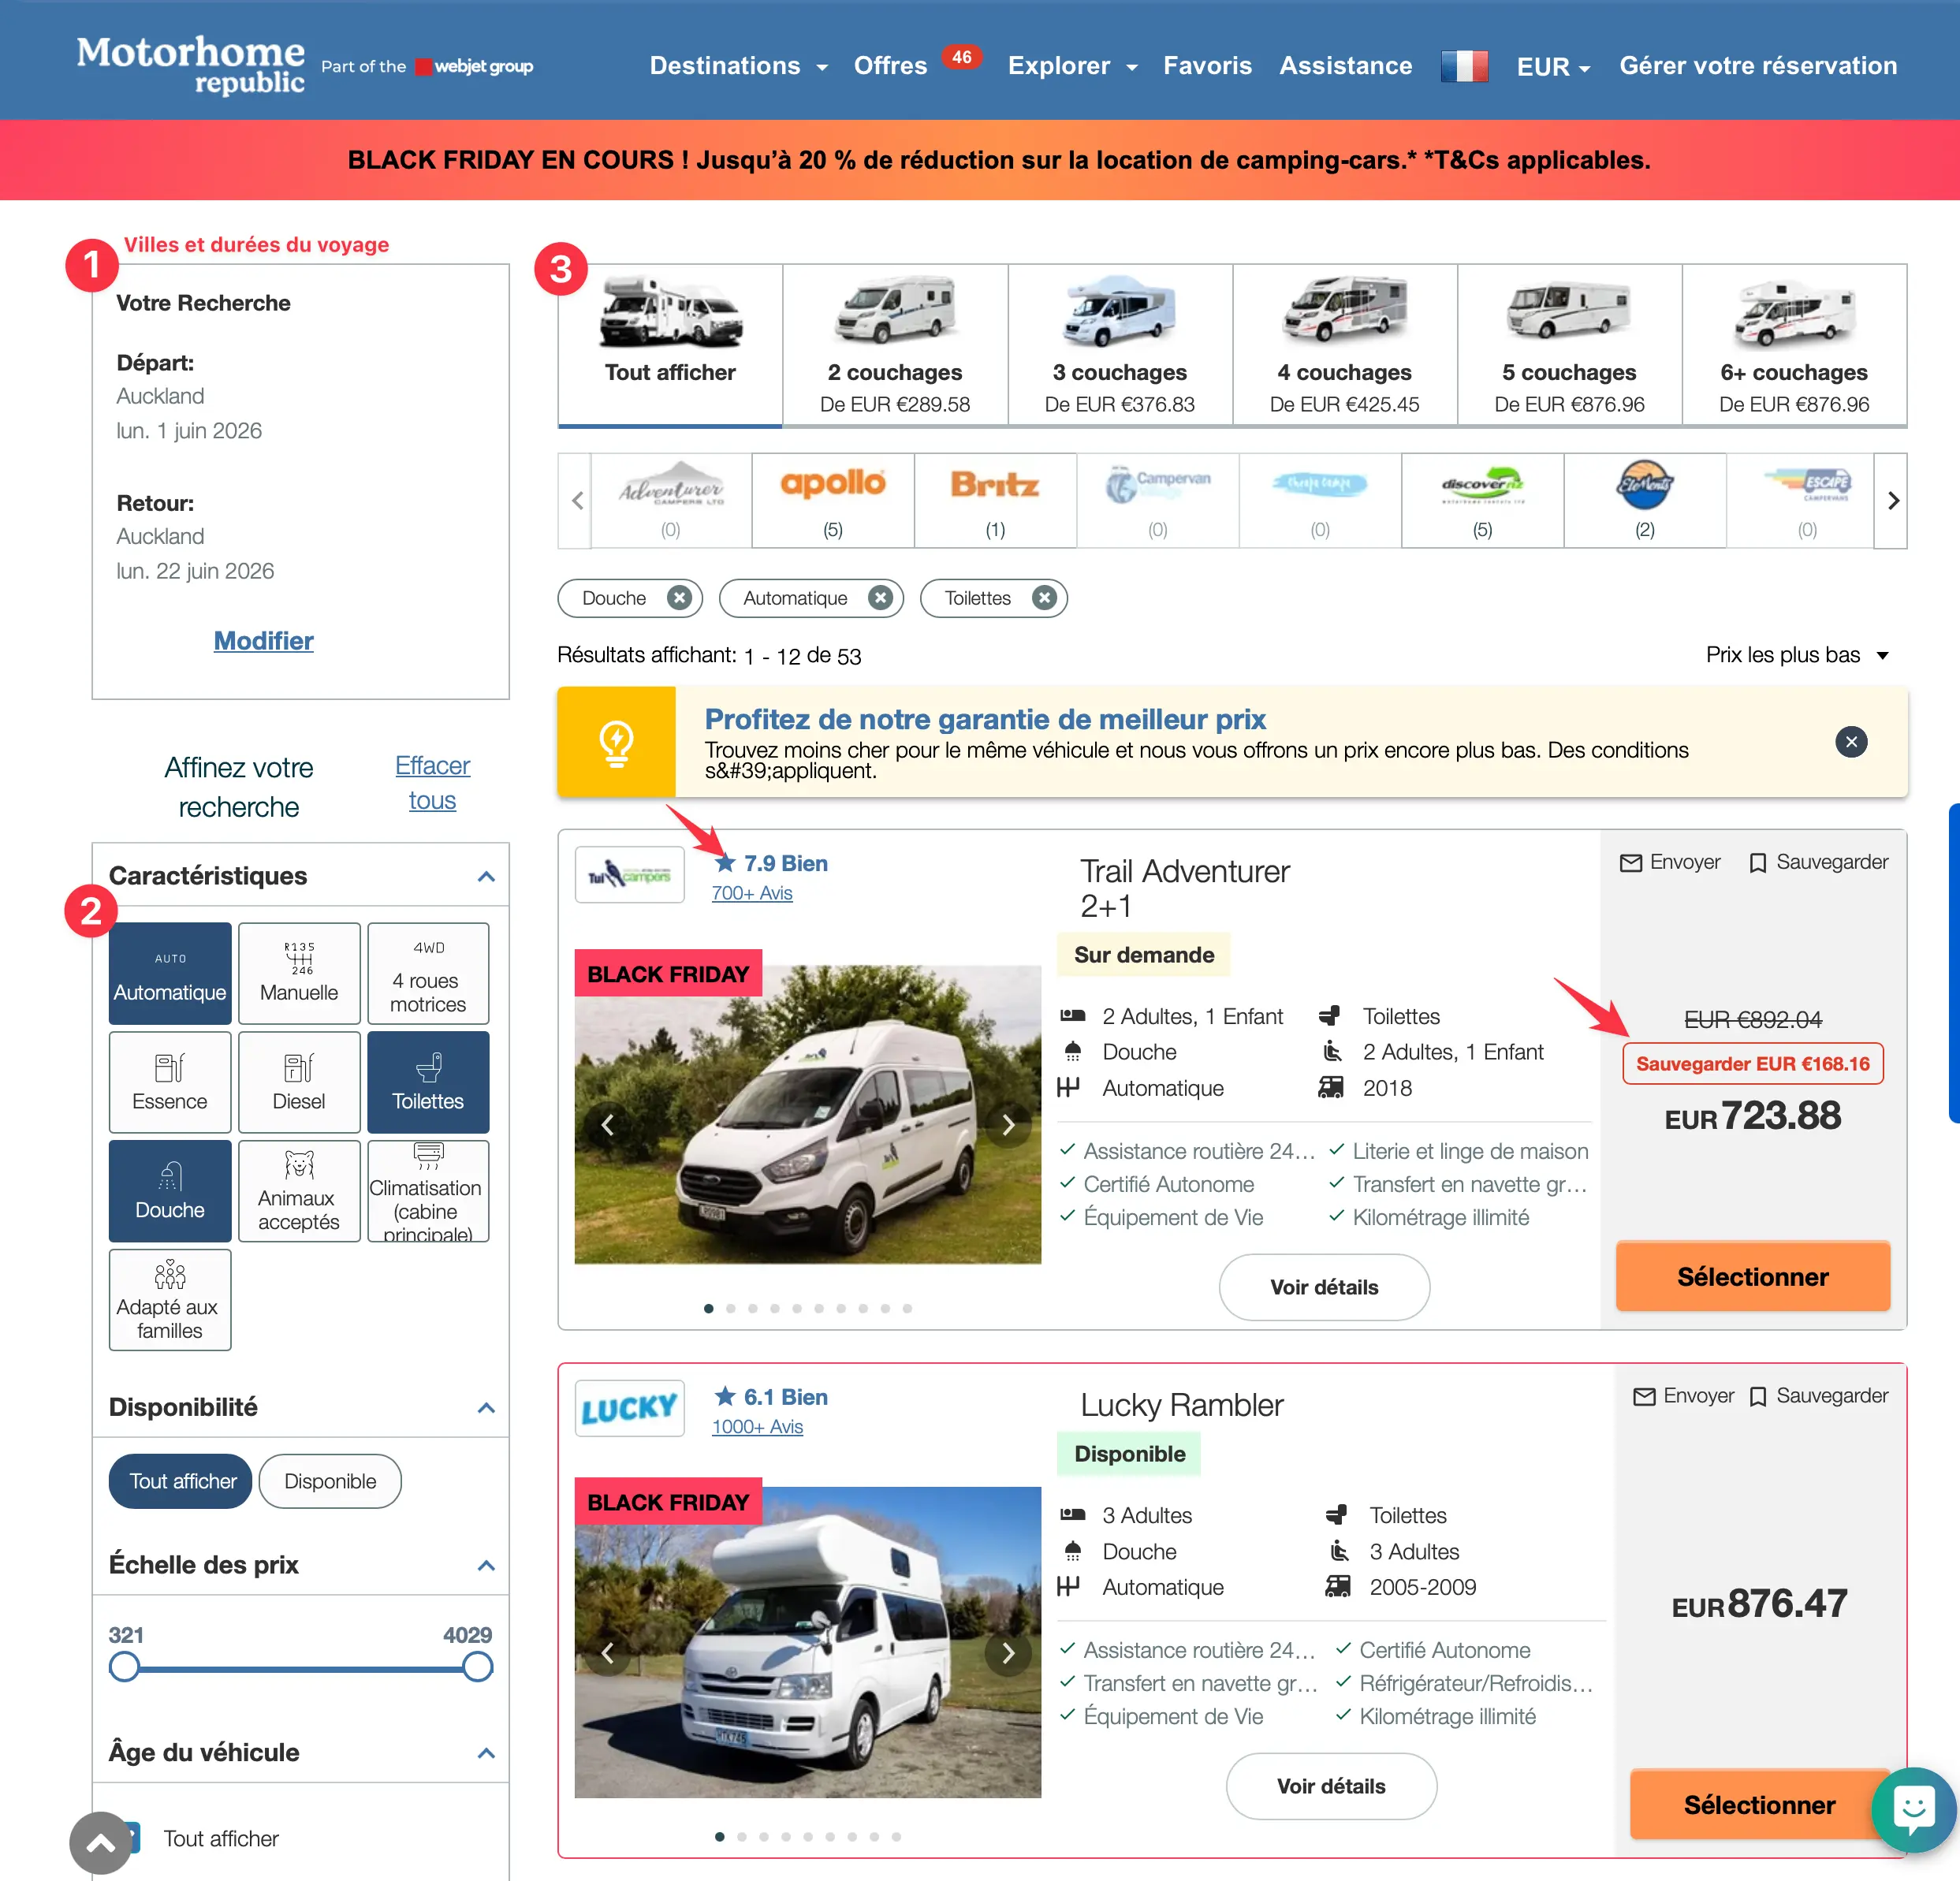Show next Trail Adventurer photo
Screen dimensions: 1960x1881
coord(1009,1124)
